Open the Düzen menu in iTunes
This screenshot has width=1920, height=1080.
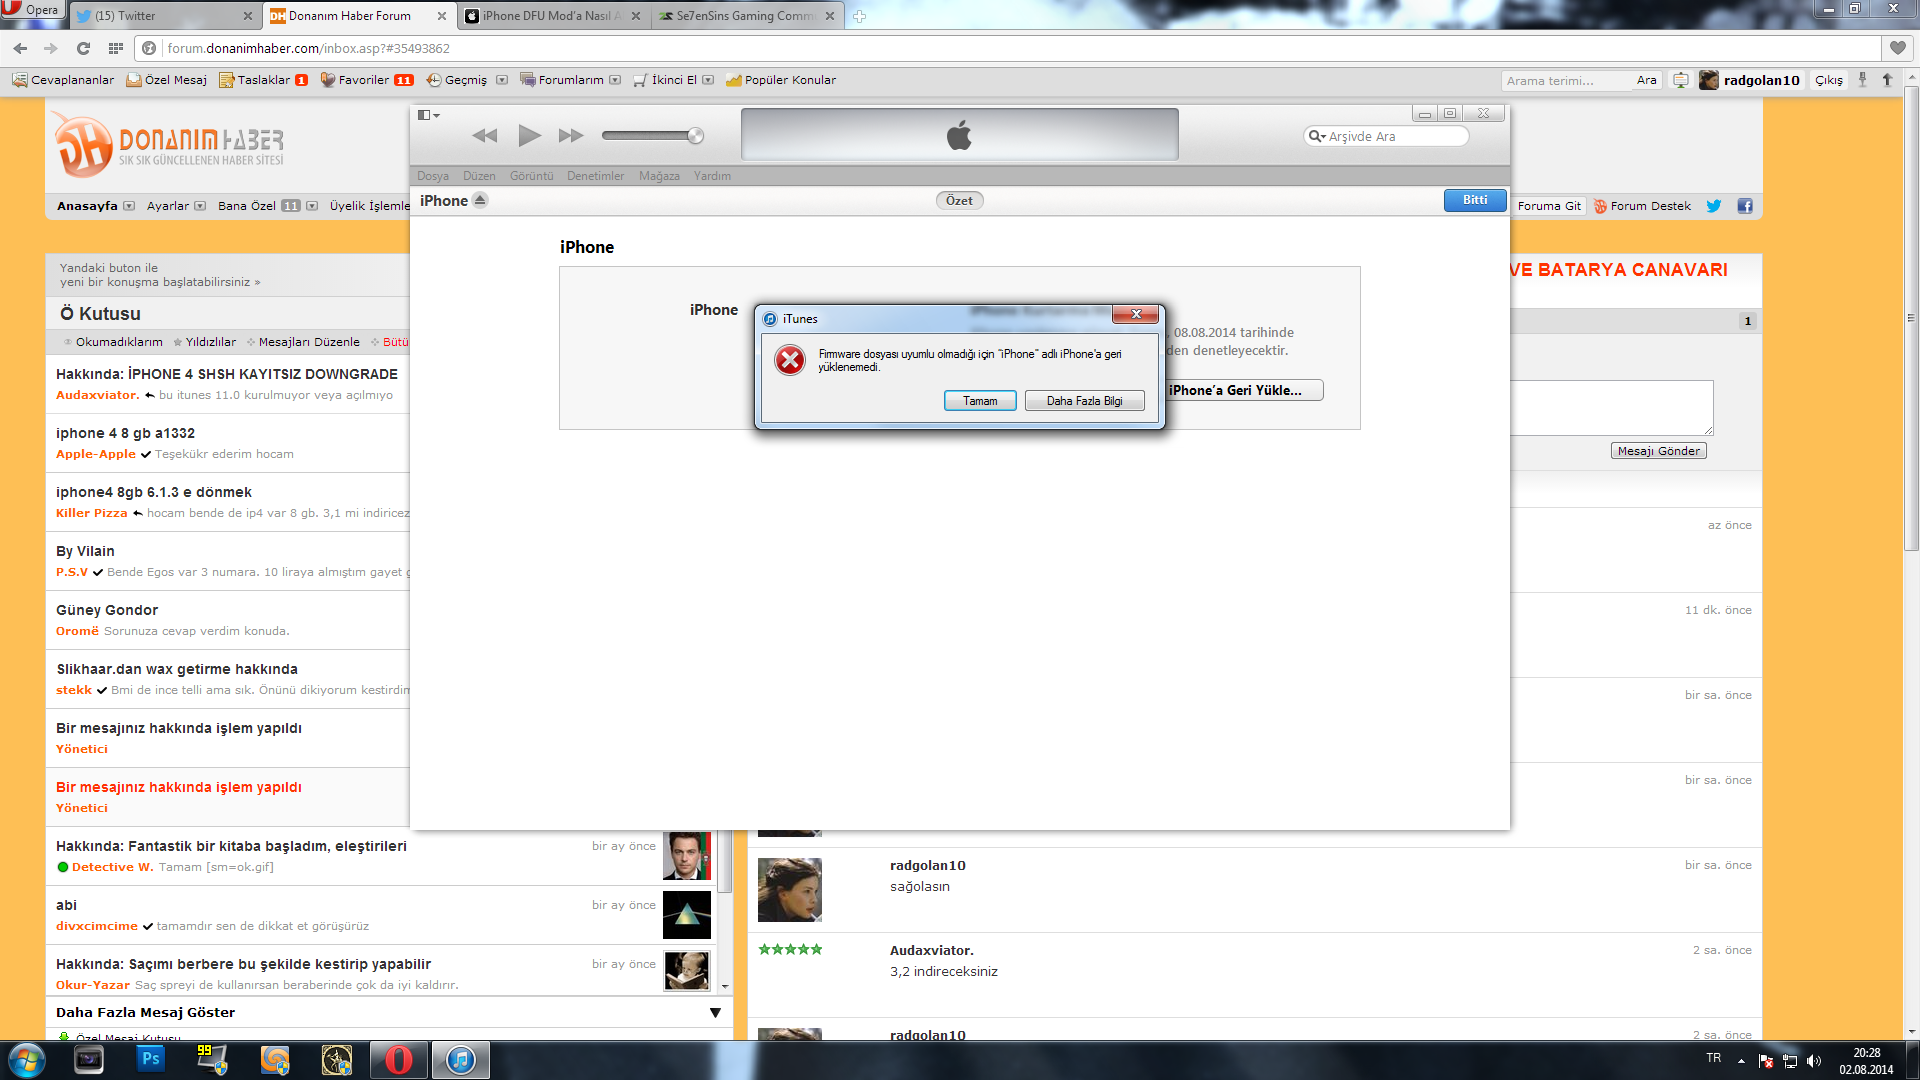479,176
